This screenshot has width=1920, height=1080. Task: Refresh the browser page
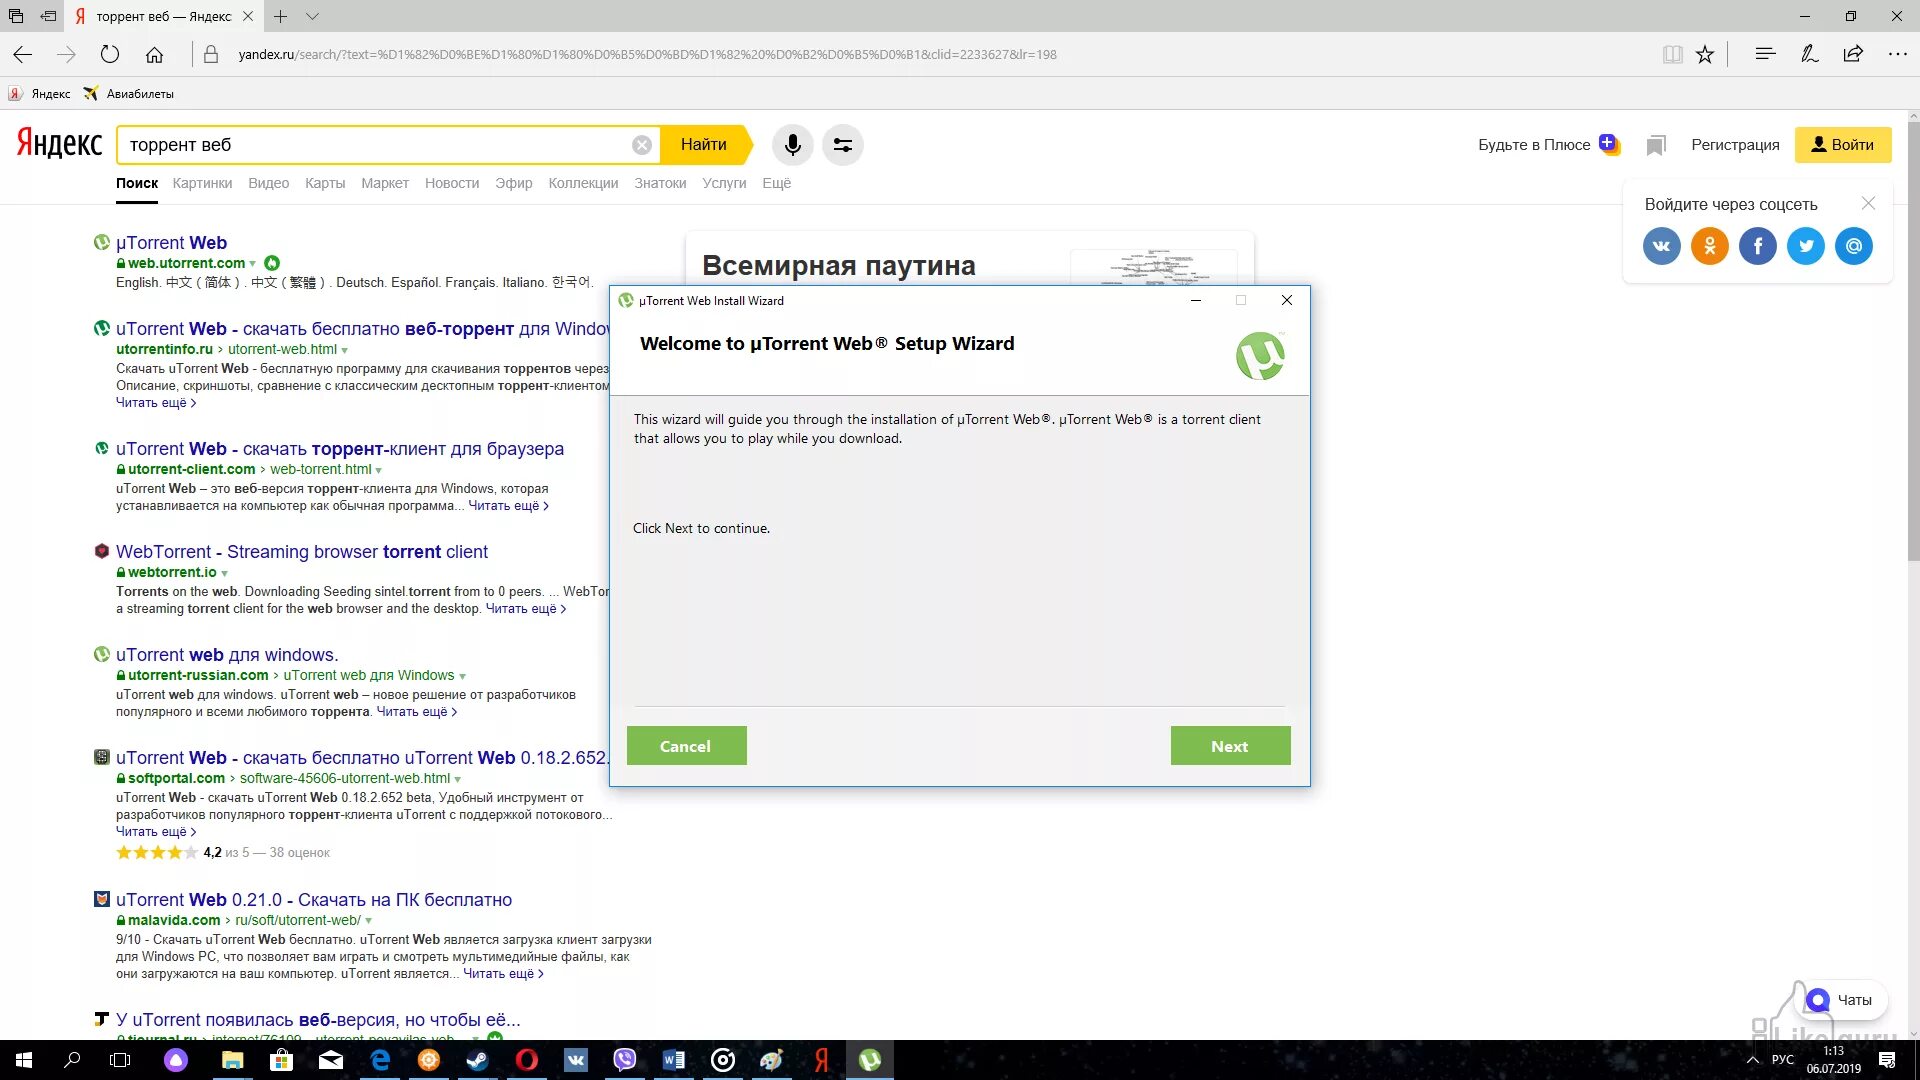110,55
